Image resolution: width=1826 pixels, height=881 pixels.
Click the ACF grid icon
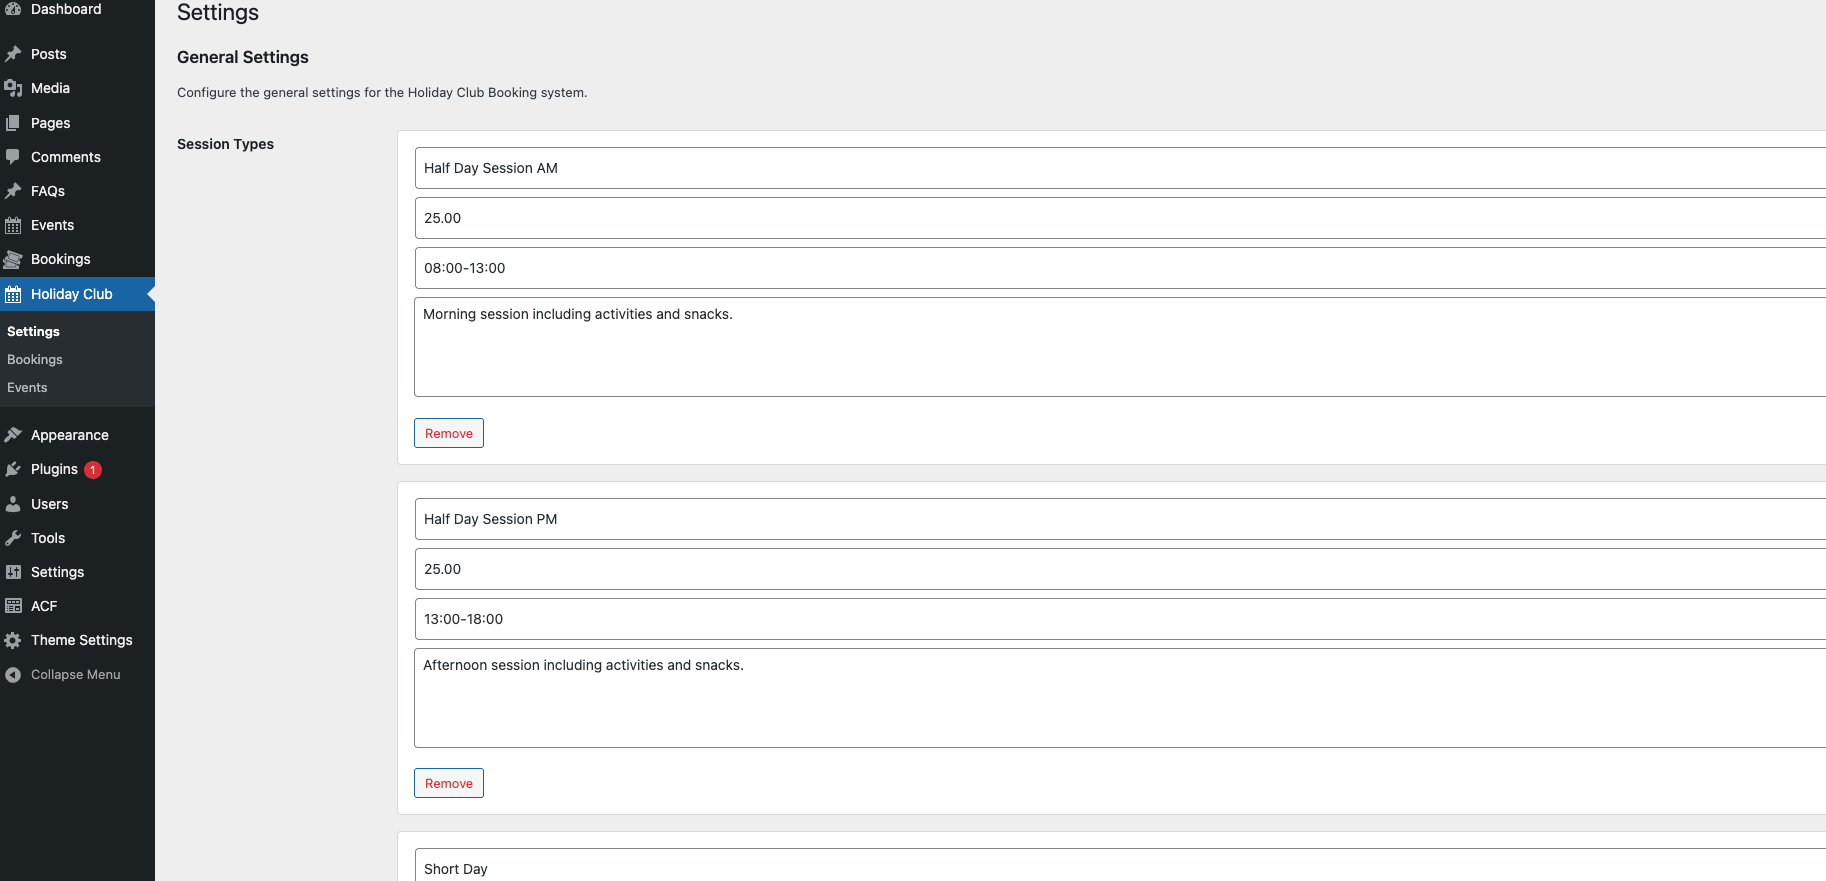click(x=13, y=606)
